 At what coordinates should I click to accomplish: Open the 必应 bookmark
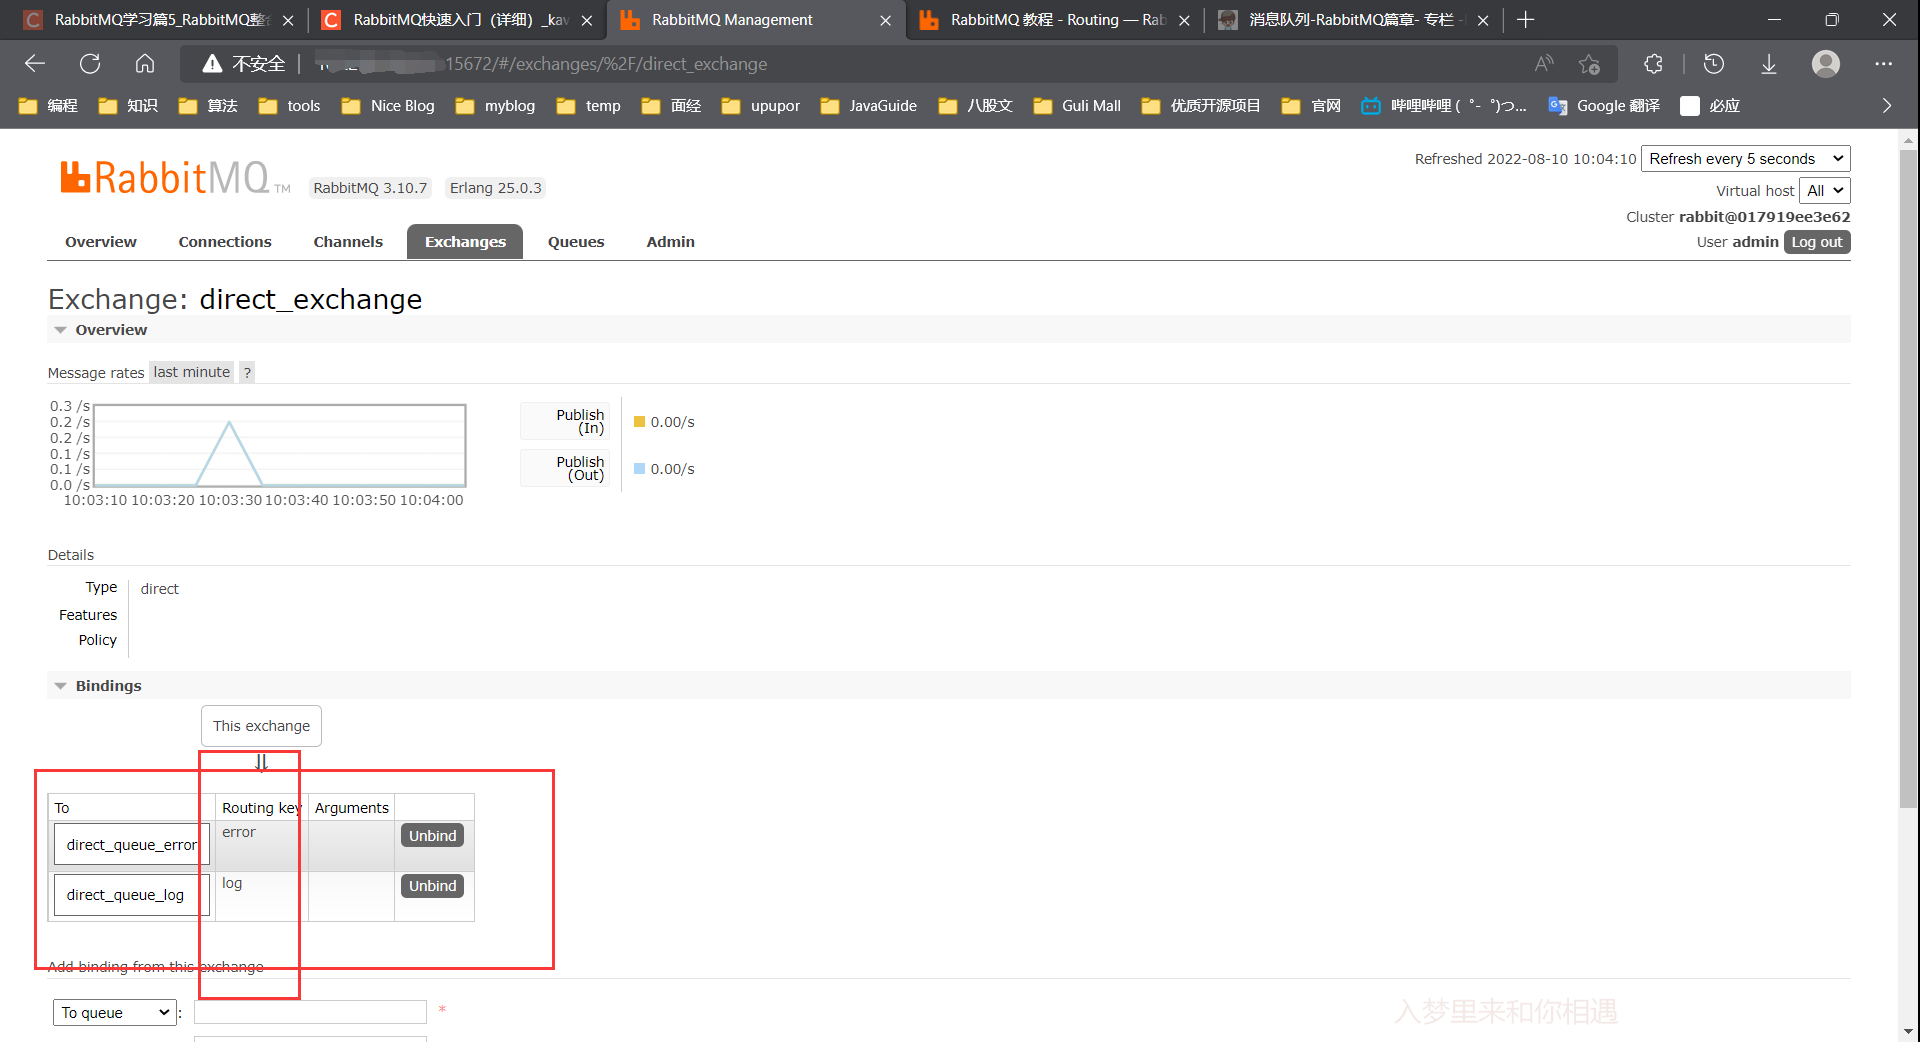[x=1711, y=106]
